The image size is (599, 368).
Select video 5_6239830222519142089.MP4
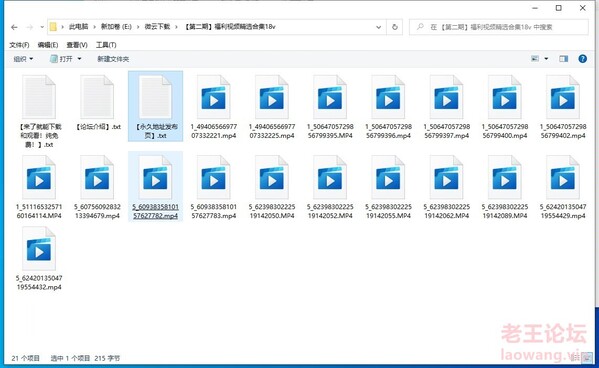point(505,187)
